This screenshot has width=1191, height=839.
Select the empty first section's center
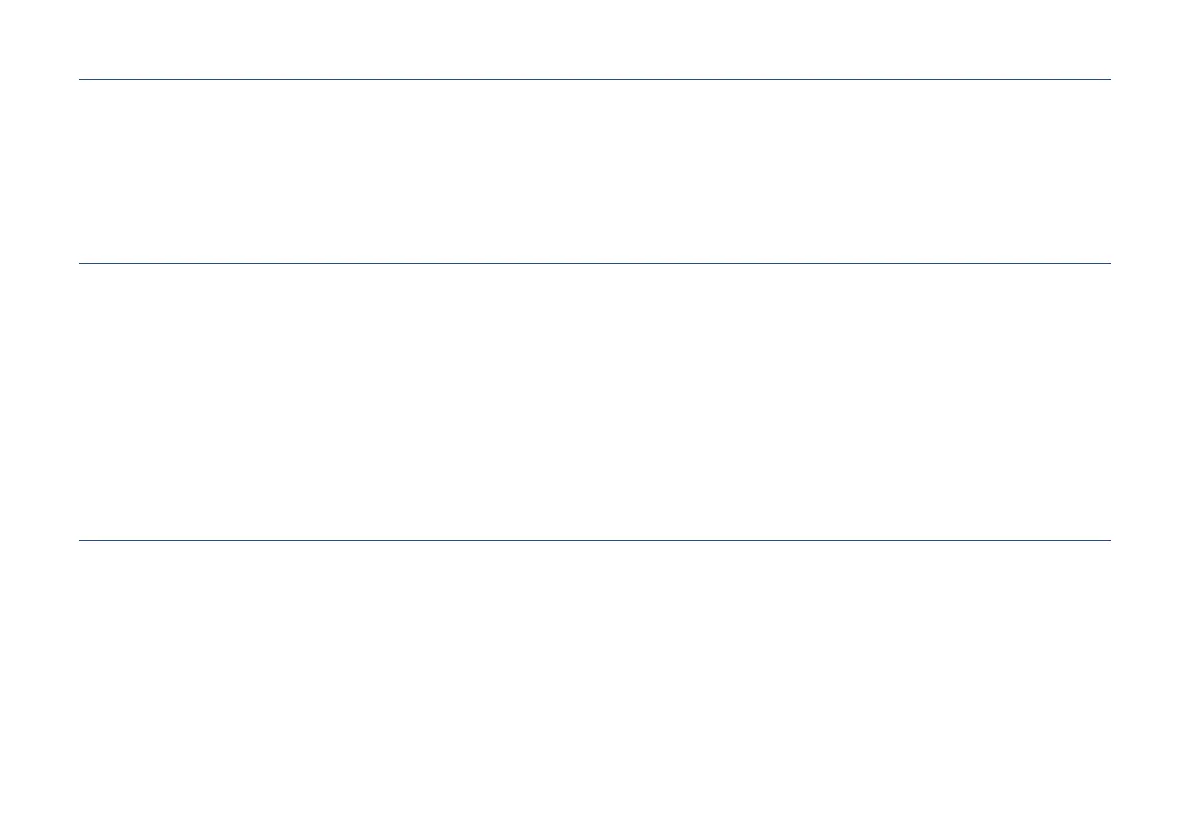click(595, 172)
